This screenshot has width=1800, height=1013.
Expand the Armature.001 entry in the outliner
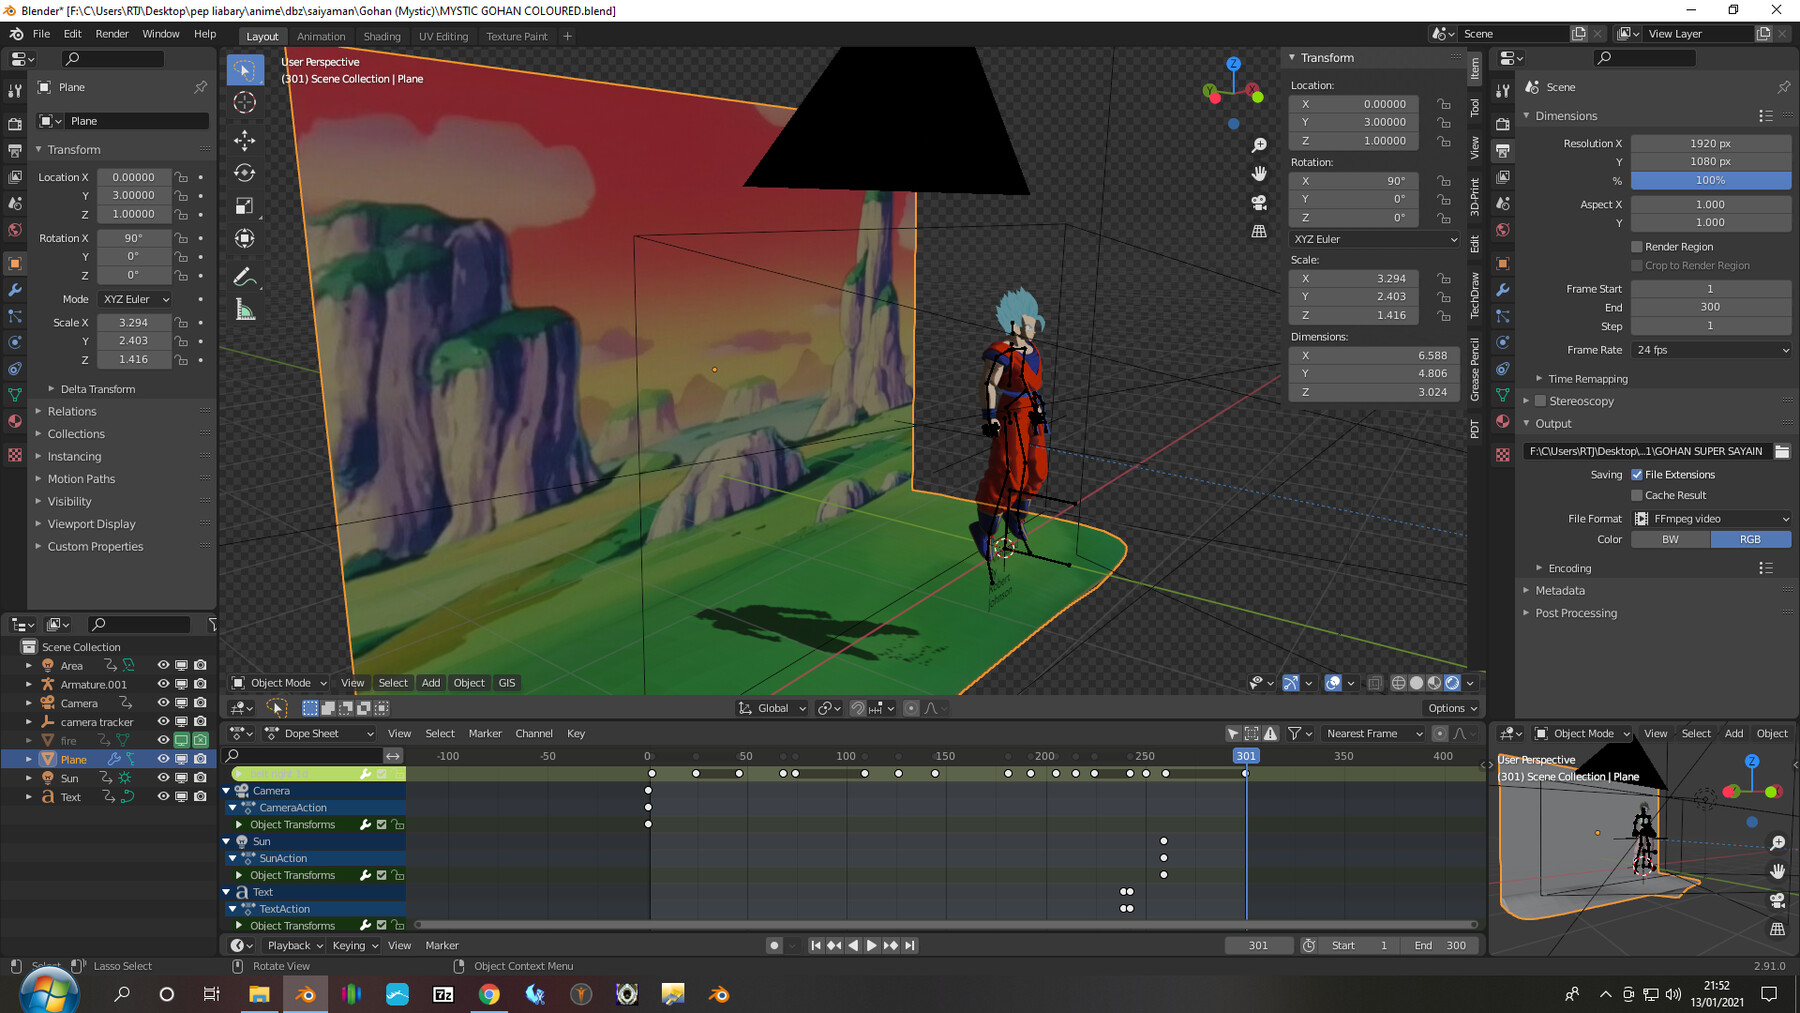click(x=29, y=684)
